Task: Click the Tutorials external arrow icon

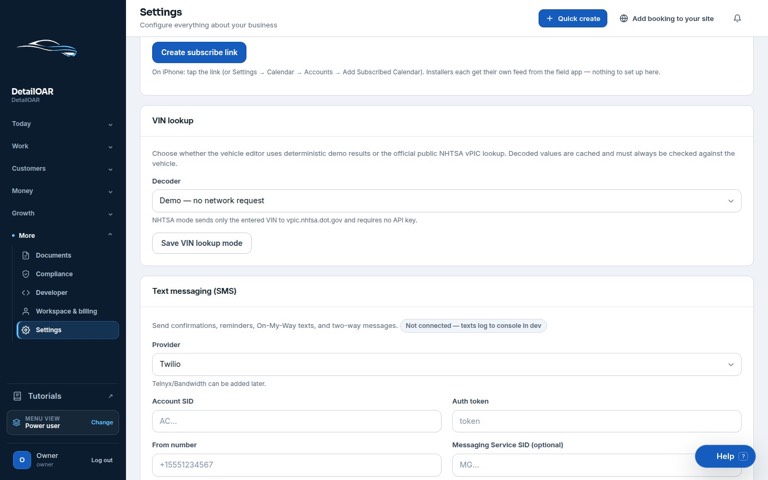Action: tap(110, 396)
